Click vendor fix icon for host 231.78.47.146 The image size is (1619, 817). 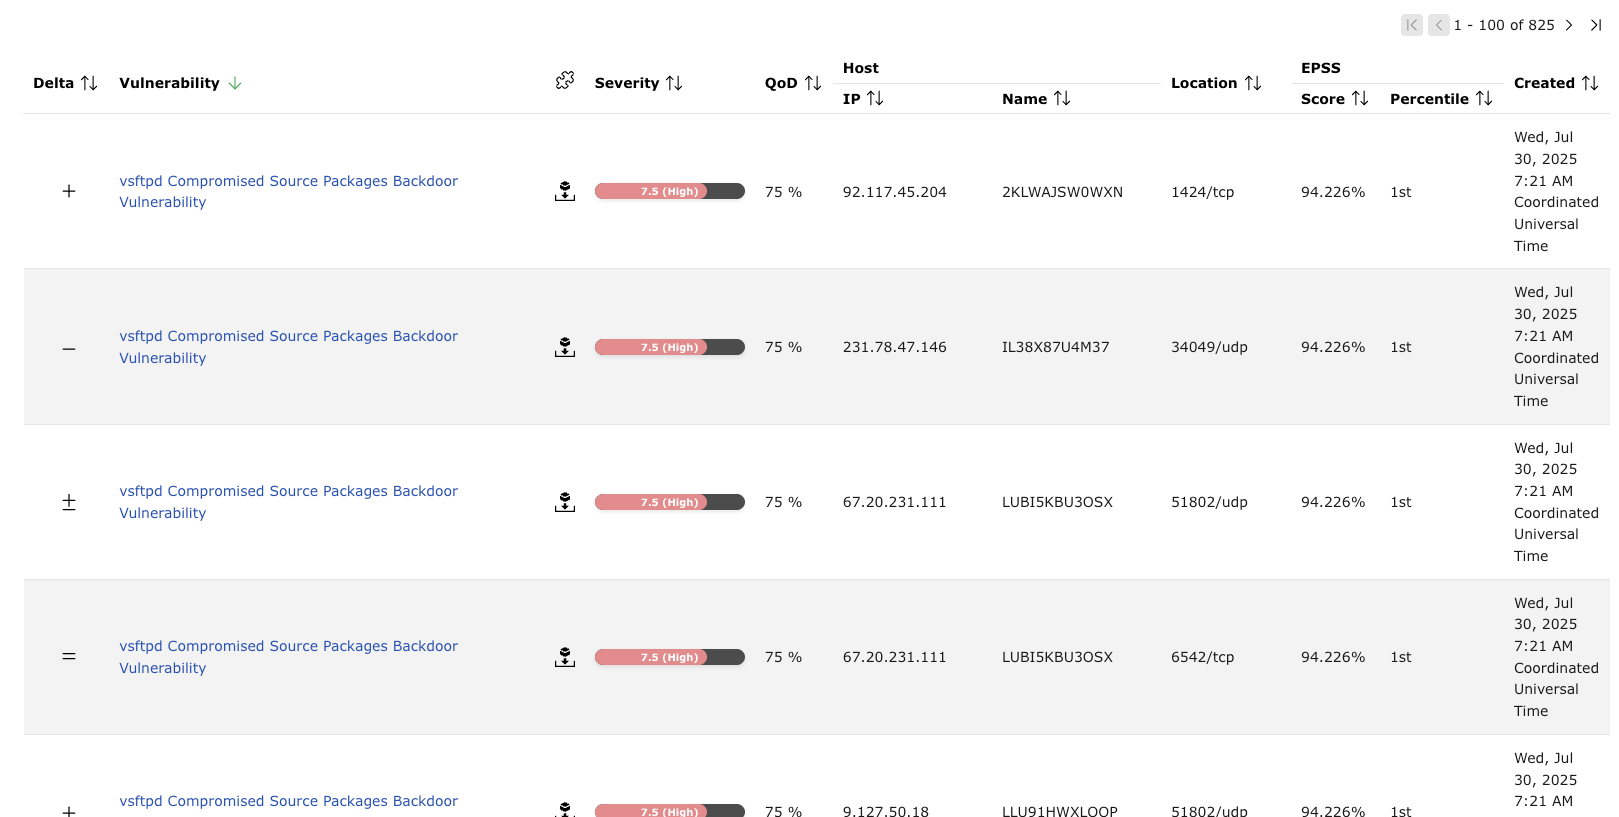565,347
